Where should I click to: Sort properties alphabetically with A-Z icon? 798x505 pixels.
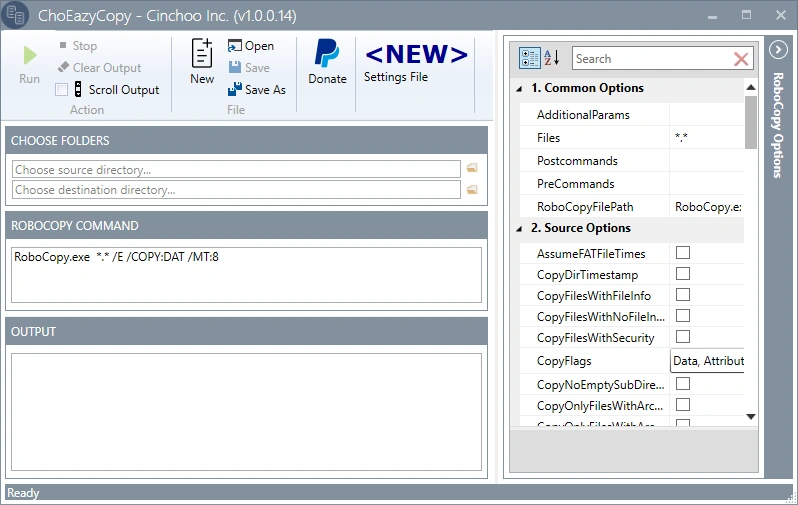point(552,58)
